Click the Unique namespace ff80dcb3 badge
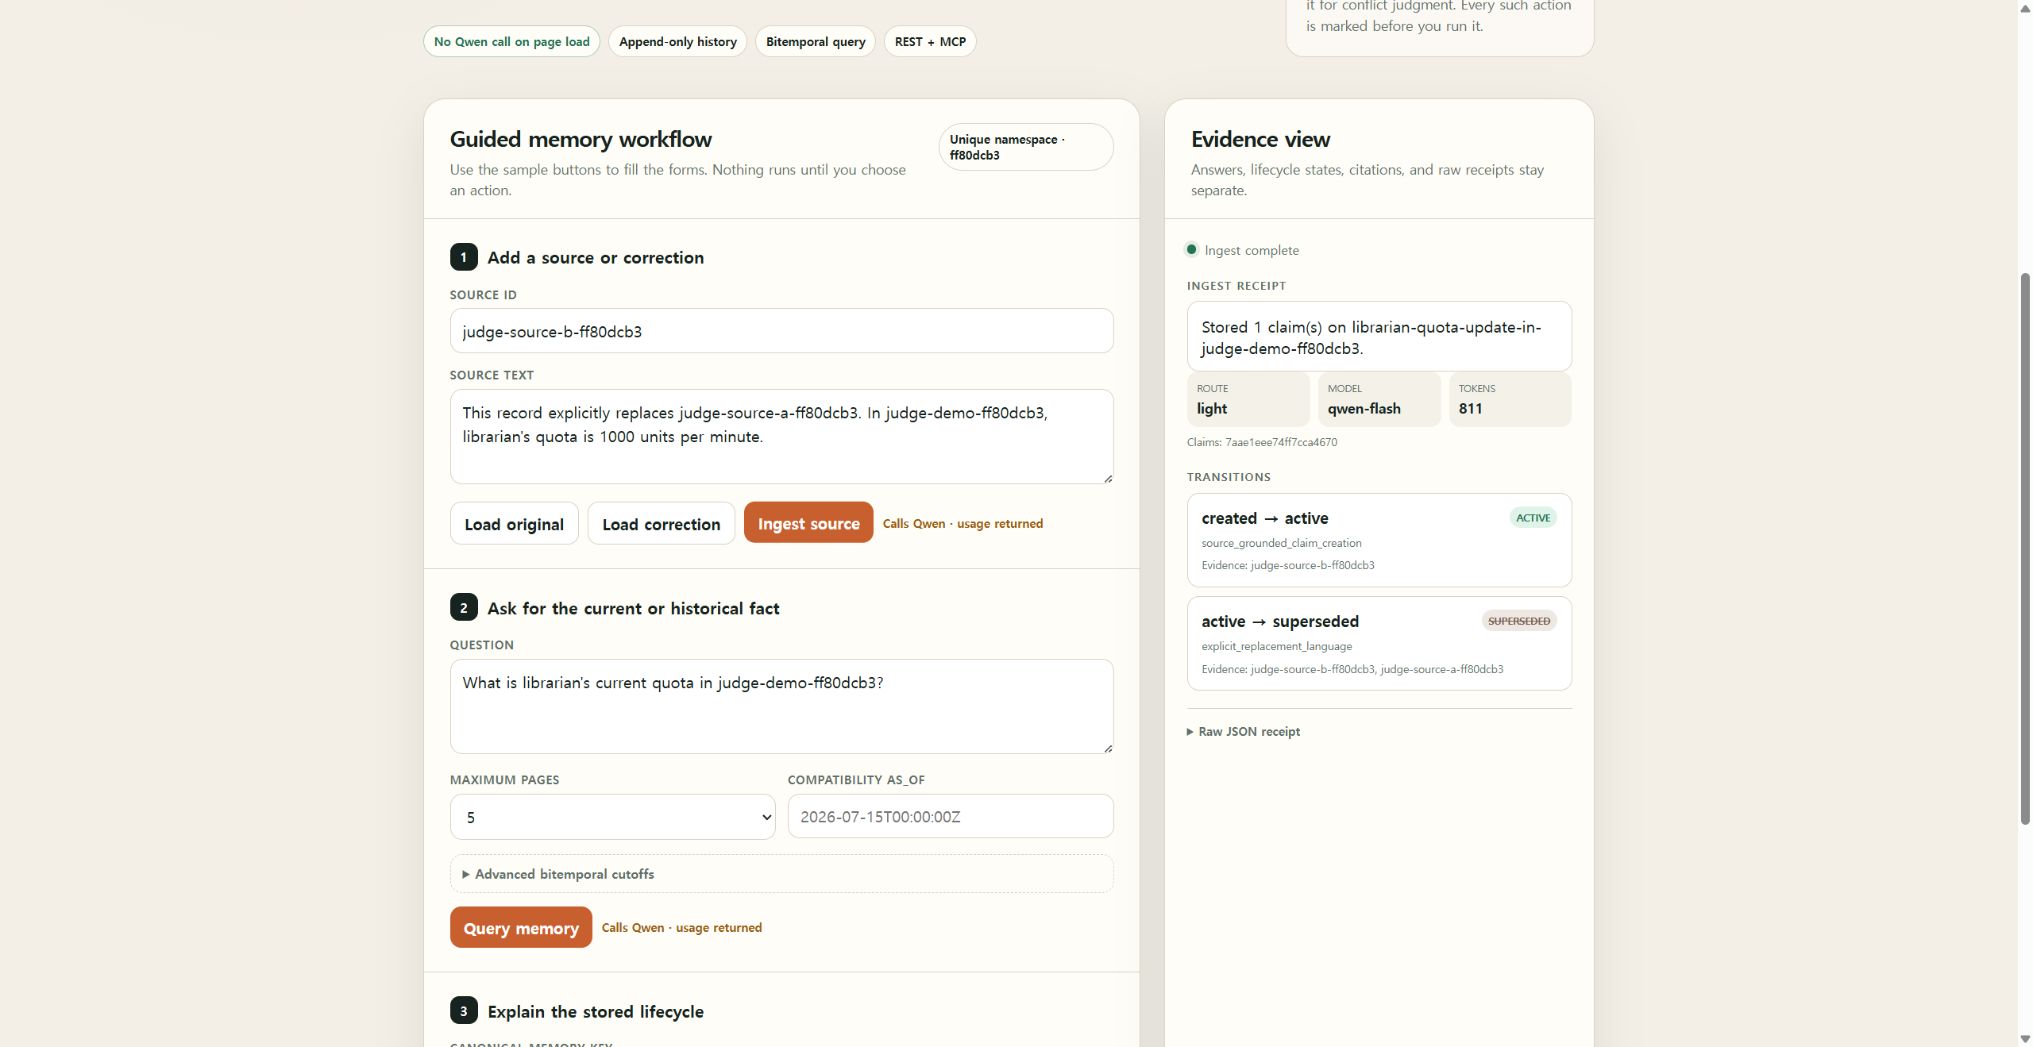2033x1047 pixels. click(x=1025, y=147)
